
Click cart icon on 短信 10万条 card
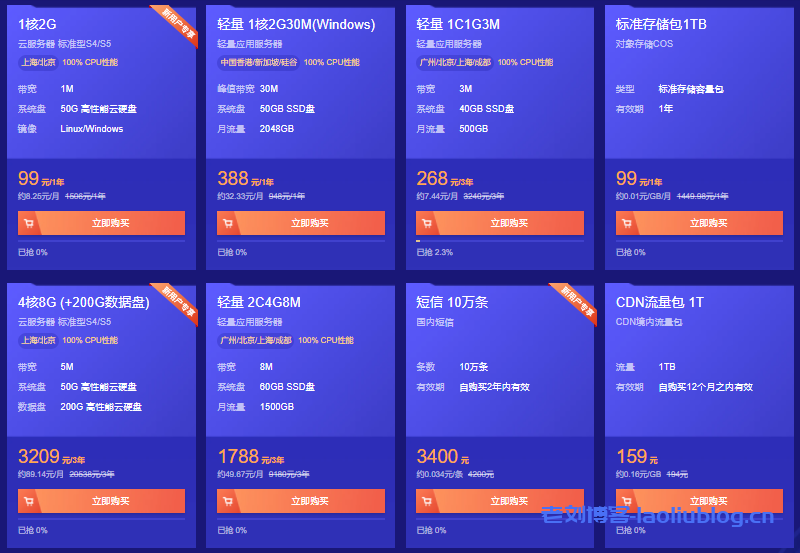[428, 501]
